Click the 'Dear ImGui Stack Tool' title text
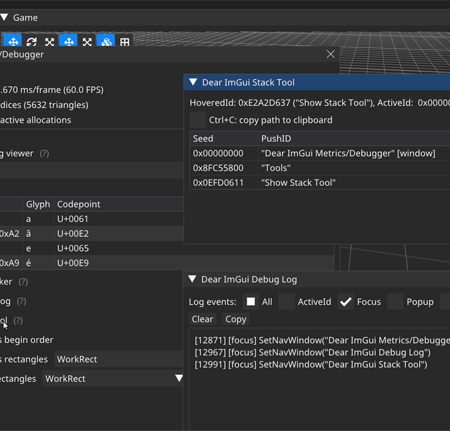 click(248, 82)
